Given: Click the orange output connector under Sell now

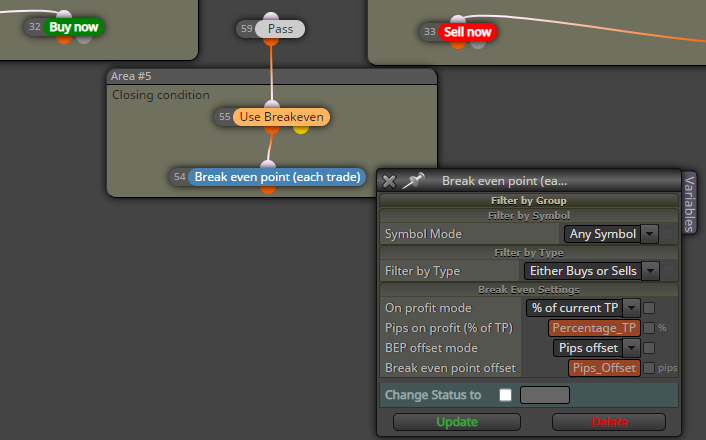Looking at the screenshot, I should tap(458, 44).
